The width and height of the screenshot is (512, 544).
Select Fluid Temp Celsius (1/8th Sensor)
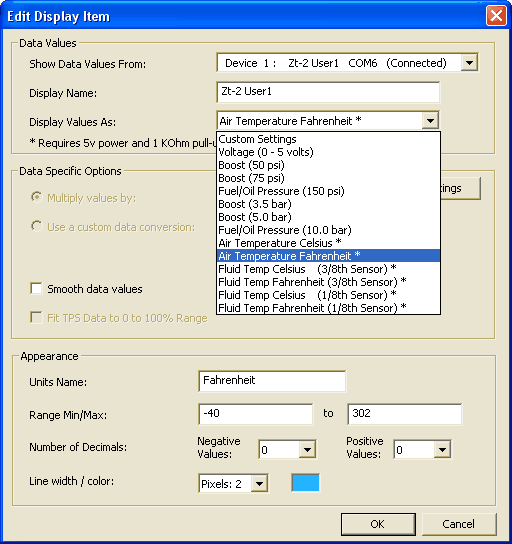328,295
